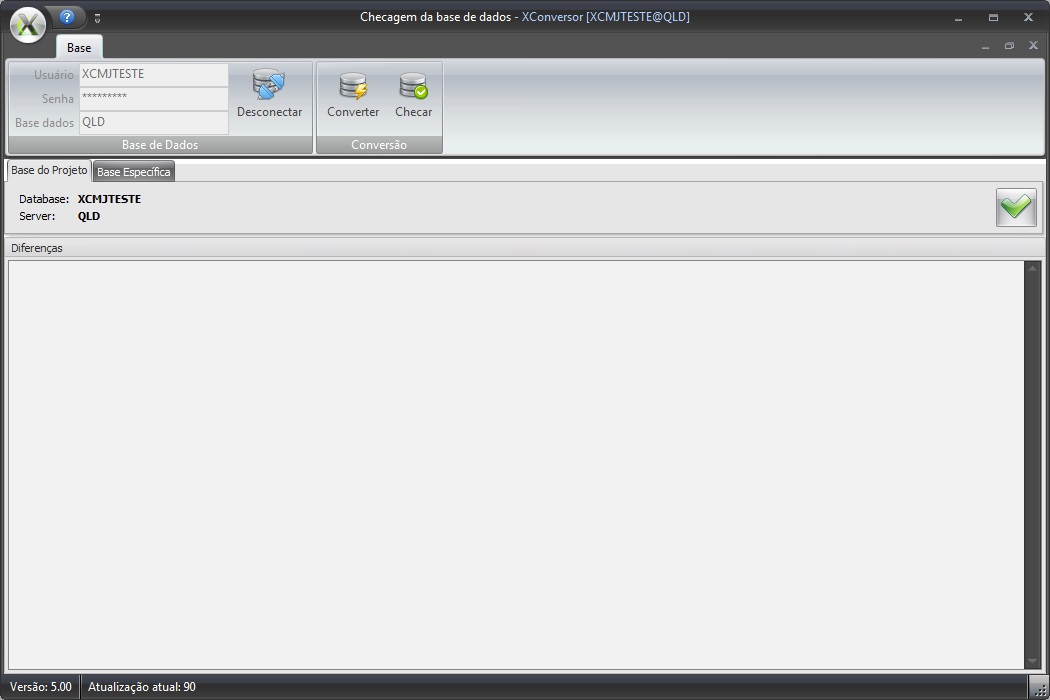The height and width of the screenshot is (700, 1050).
Task: Close the inner document window below title bar
Action: (1033, 46)
